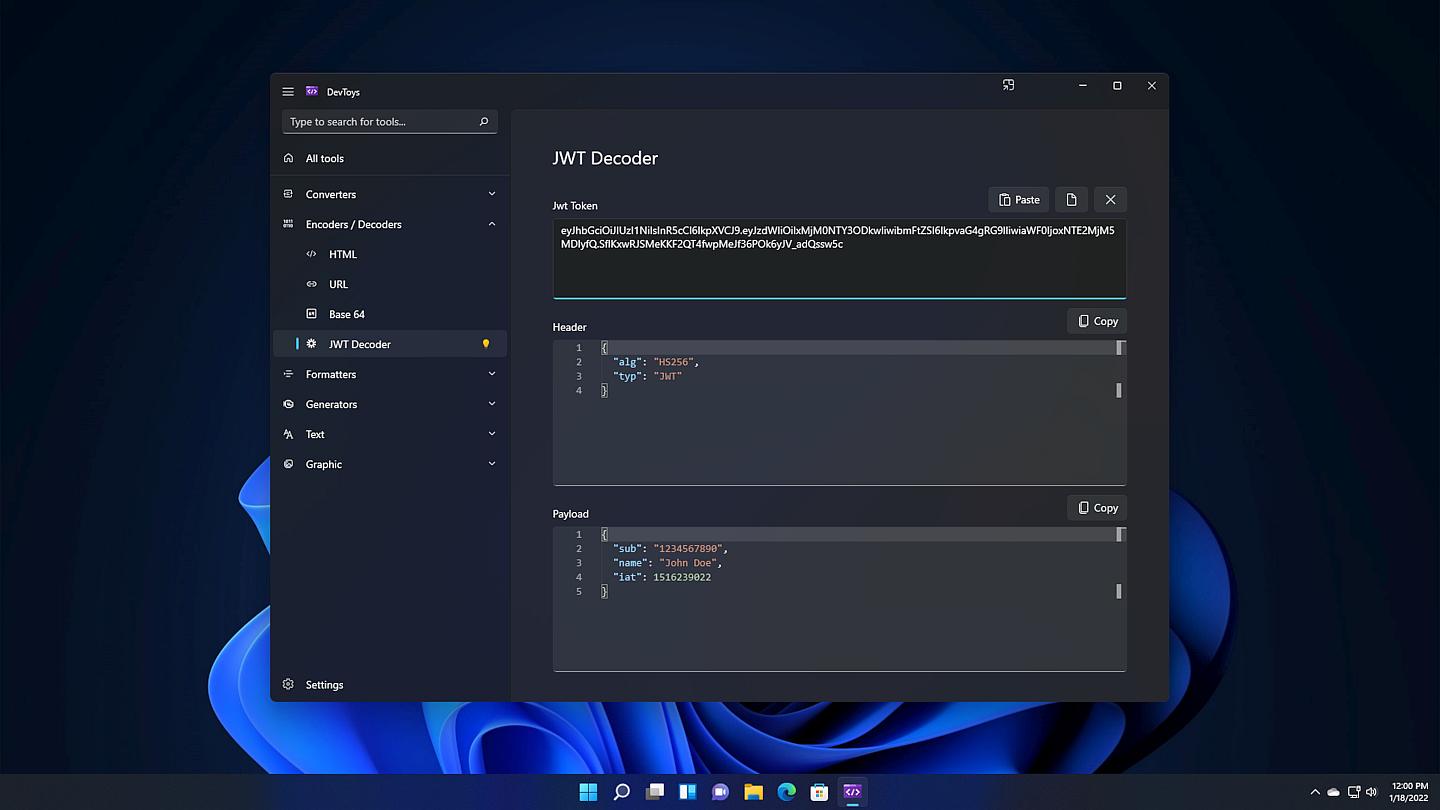Click the "sub": "1234567890" line

[x=670, y=549]
